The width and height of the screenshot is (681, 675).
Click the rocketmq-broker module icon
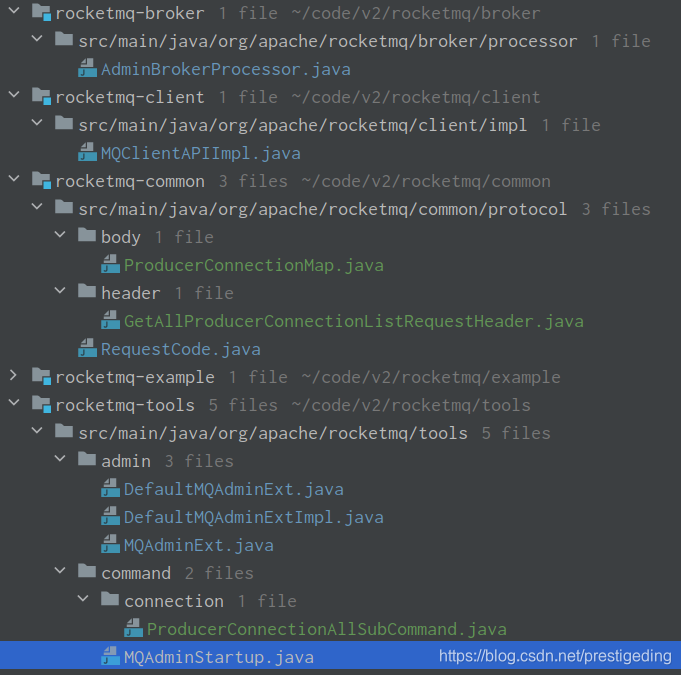coord(42,12)
